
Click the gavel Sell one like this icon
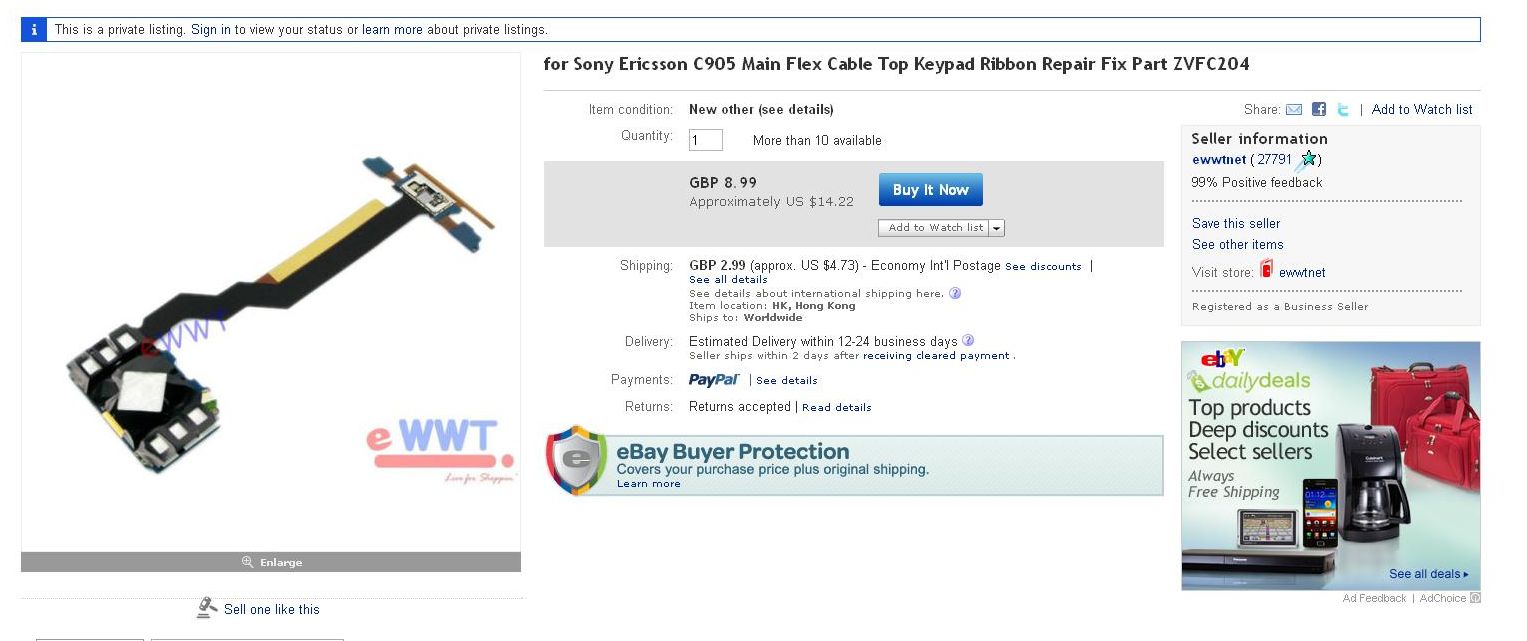207,608
